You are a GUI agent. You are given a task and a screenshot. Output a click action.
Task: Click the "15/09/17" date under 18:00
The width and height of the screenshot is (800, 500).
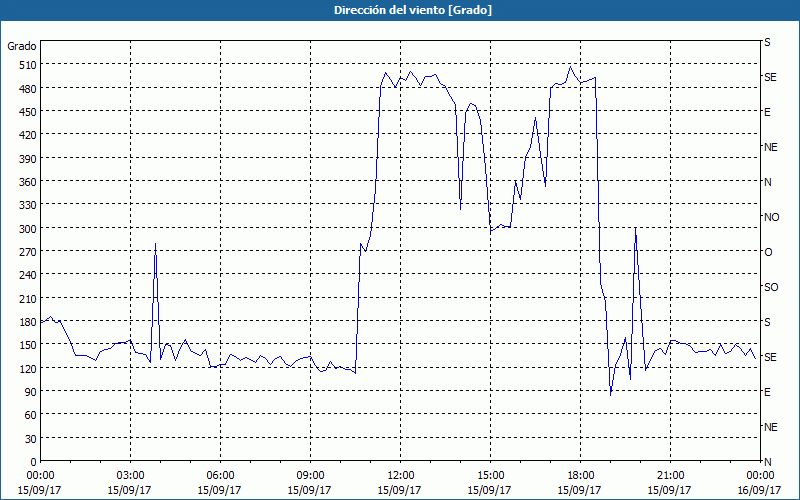(x=579, y=490)
